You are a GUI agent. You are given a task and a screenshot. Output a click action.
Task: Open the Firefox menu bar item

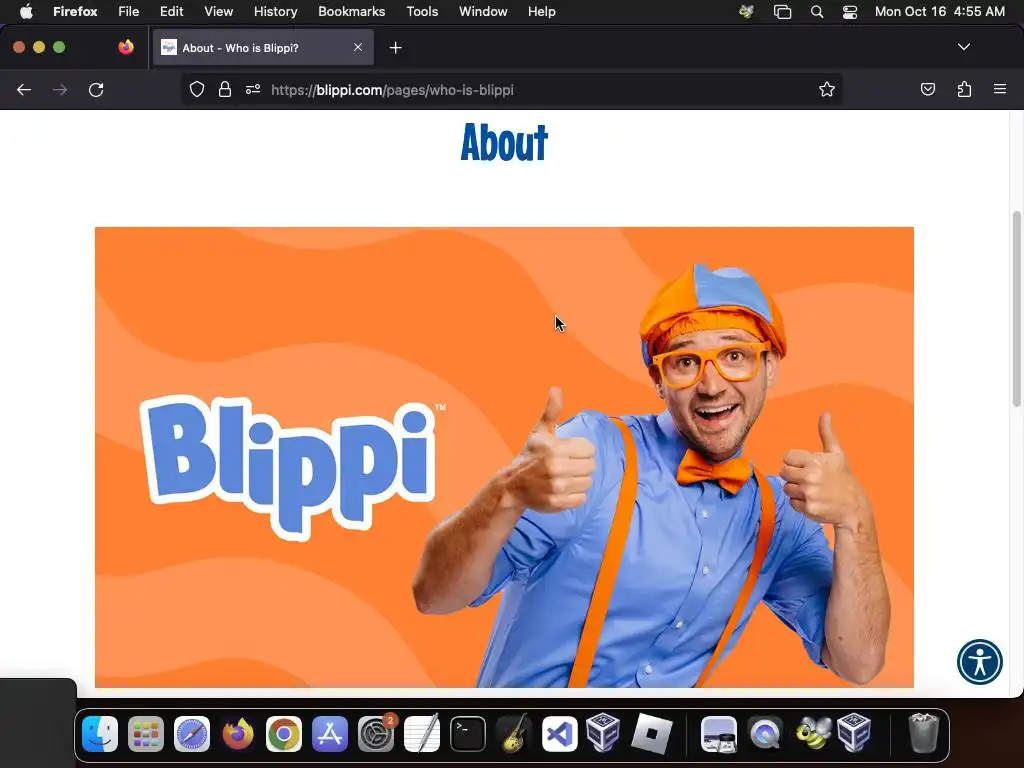click(75, 11)
